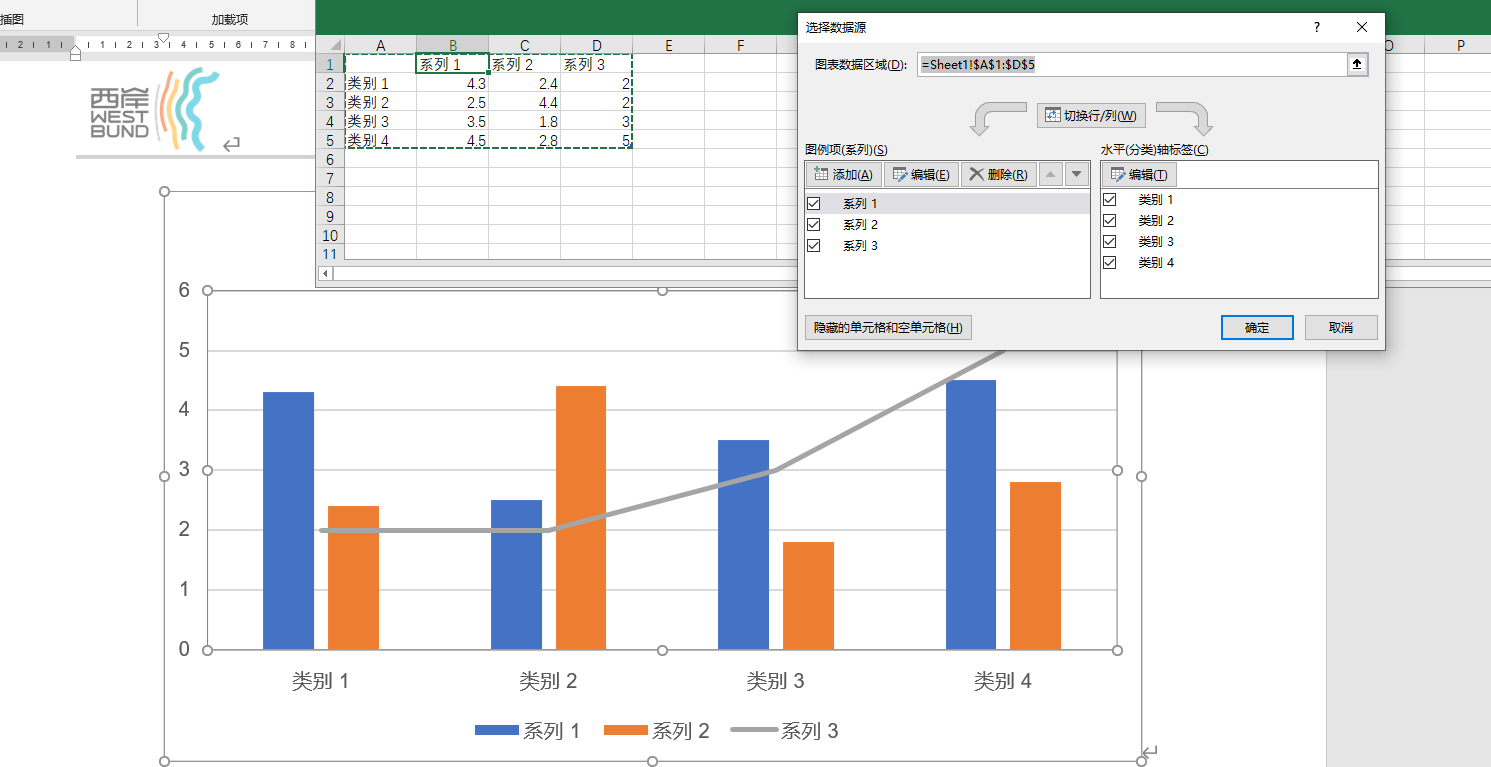Open the 加载项 ribbon tab
This screenshot has height=767, width=1491.
(229, 19)
